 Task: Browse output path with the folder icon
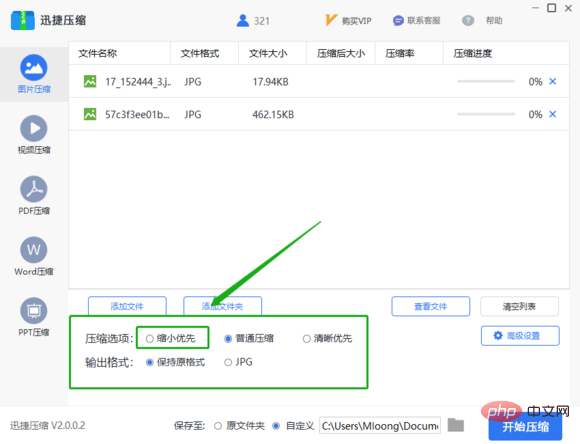coord(456,425)
